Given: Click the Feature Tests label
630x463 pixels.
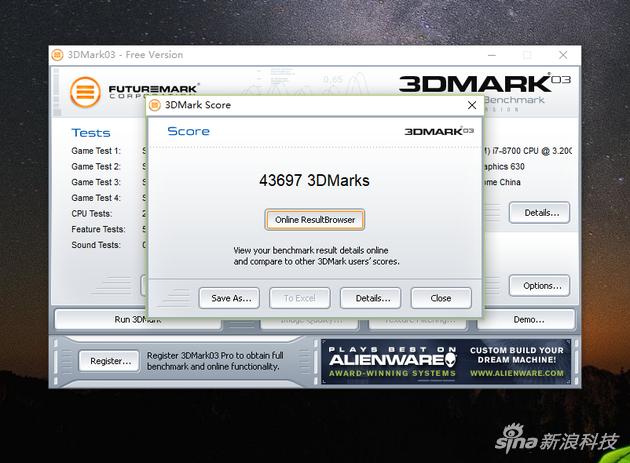Looking at the screenshot, I should [98, 229].
